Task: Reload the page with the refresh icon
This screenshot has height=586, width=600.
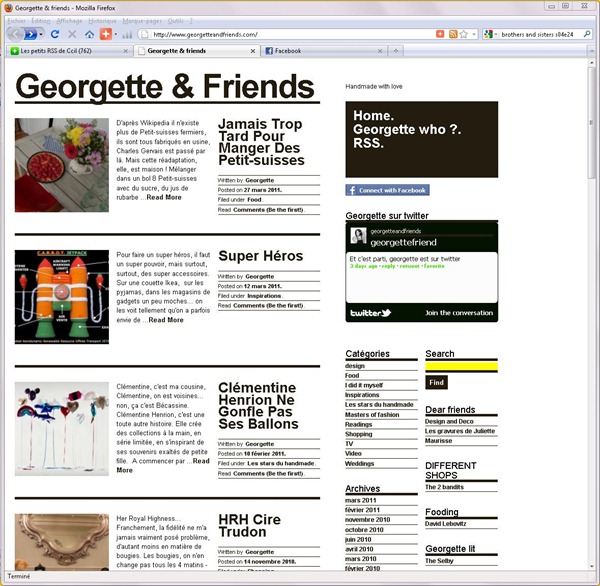Action: point(55,34)
